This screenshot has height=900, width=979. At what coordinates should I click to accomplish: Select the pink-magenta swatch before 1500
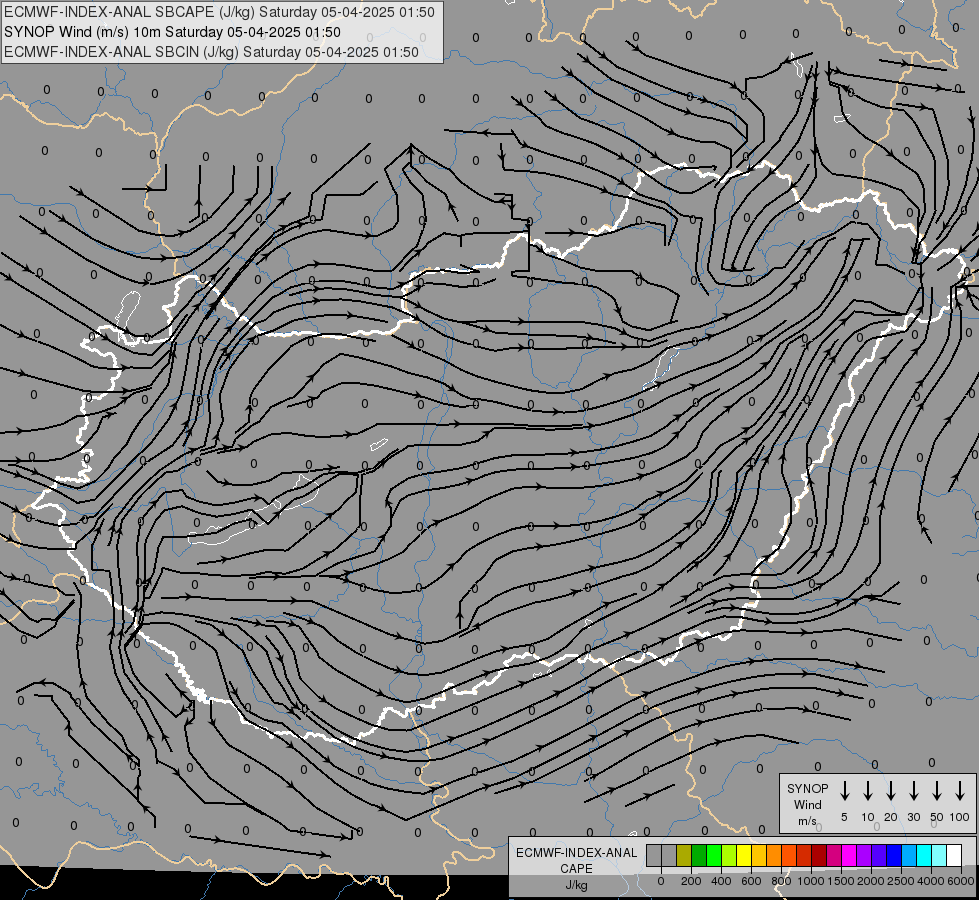[835, 855]
